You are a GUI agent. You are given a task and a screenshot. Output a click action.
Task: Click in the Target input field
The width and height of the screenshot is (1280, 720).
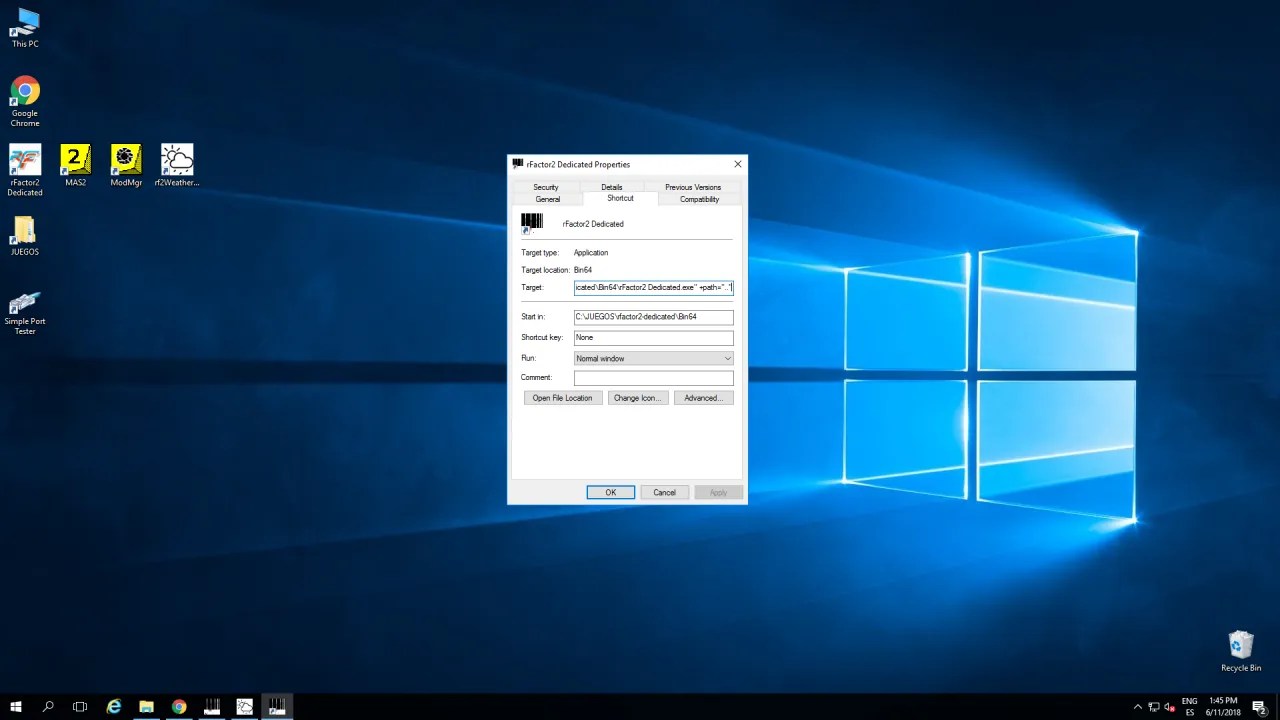pyautogui.click(x=654, y=288)
